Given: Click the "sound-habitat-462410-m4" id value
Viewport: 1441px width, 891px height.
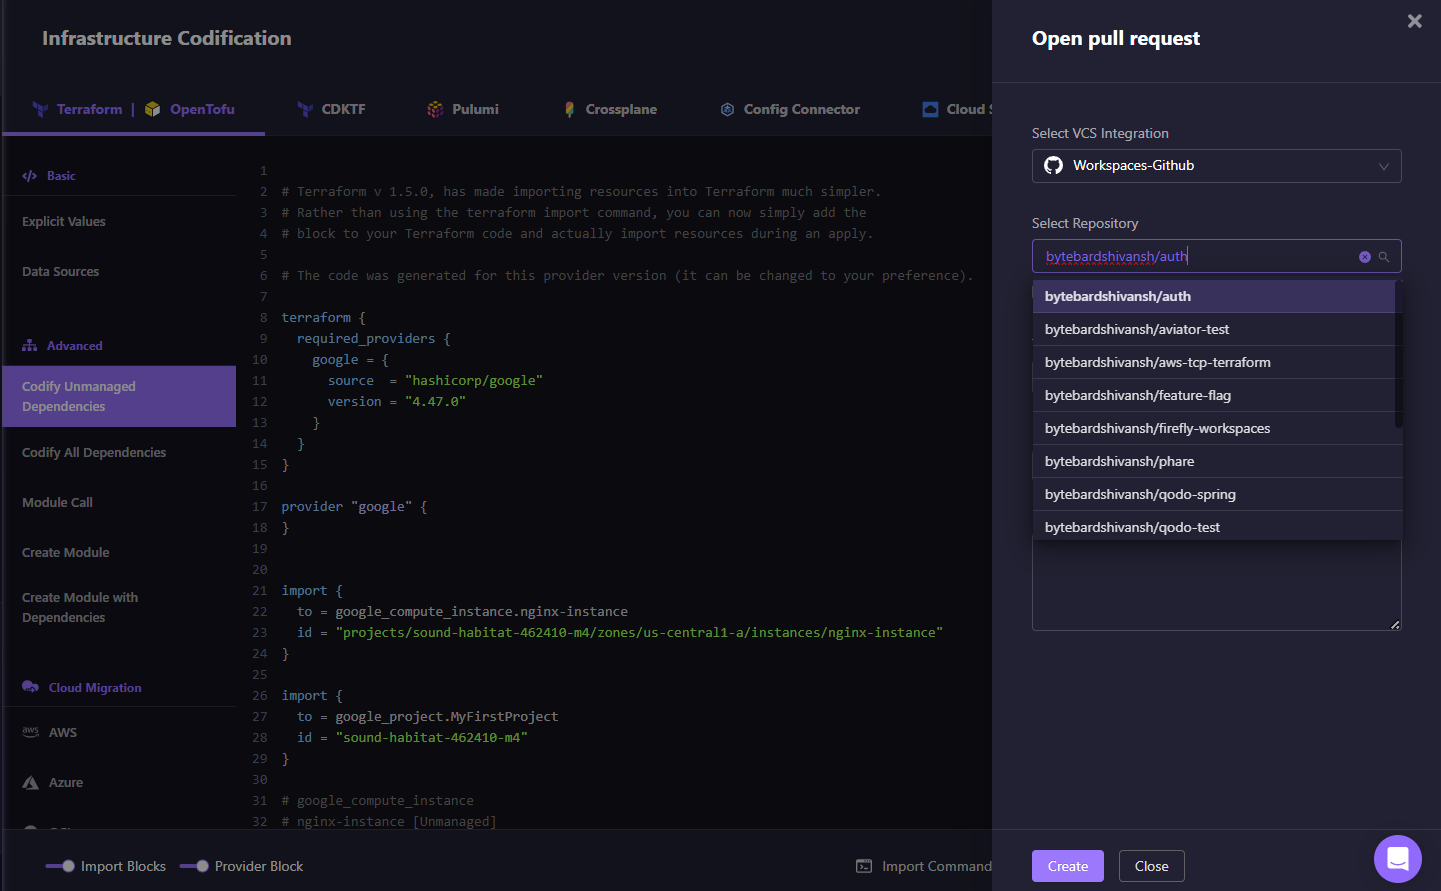Looking at the screenshot, I should (x=432, y=738).
